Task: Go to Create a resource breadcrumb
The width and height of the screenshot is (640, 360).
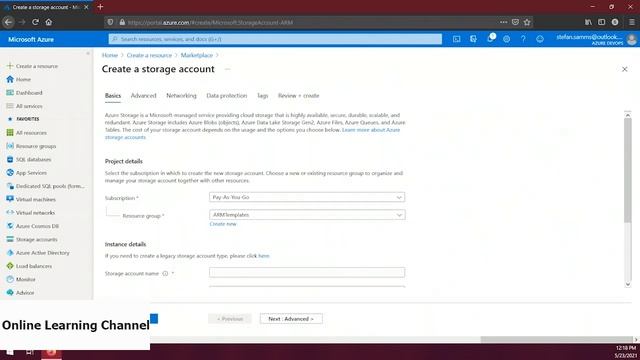Action: 149,55
